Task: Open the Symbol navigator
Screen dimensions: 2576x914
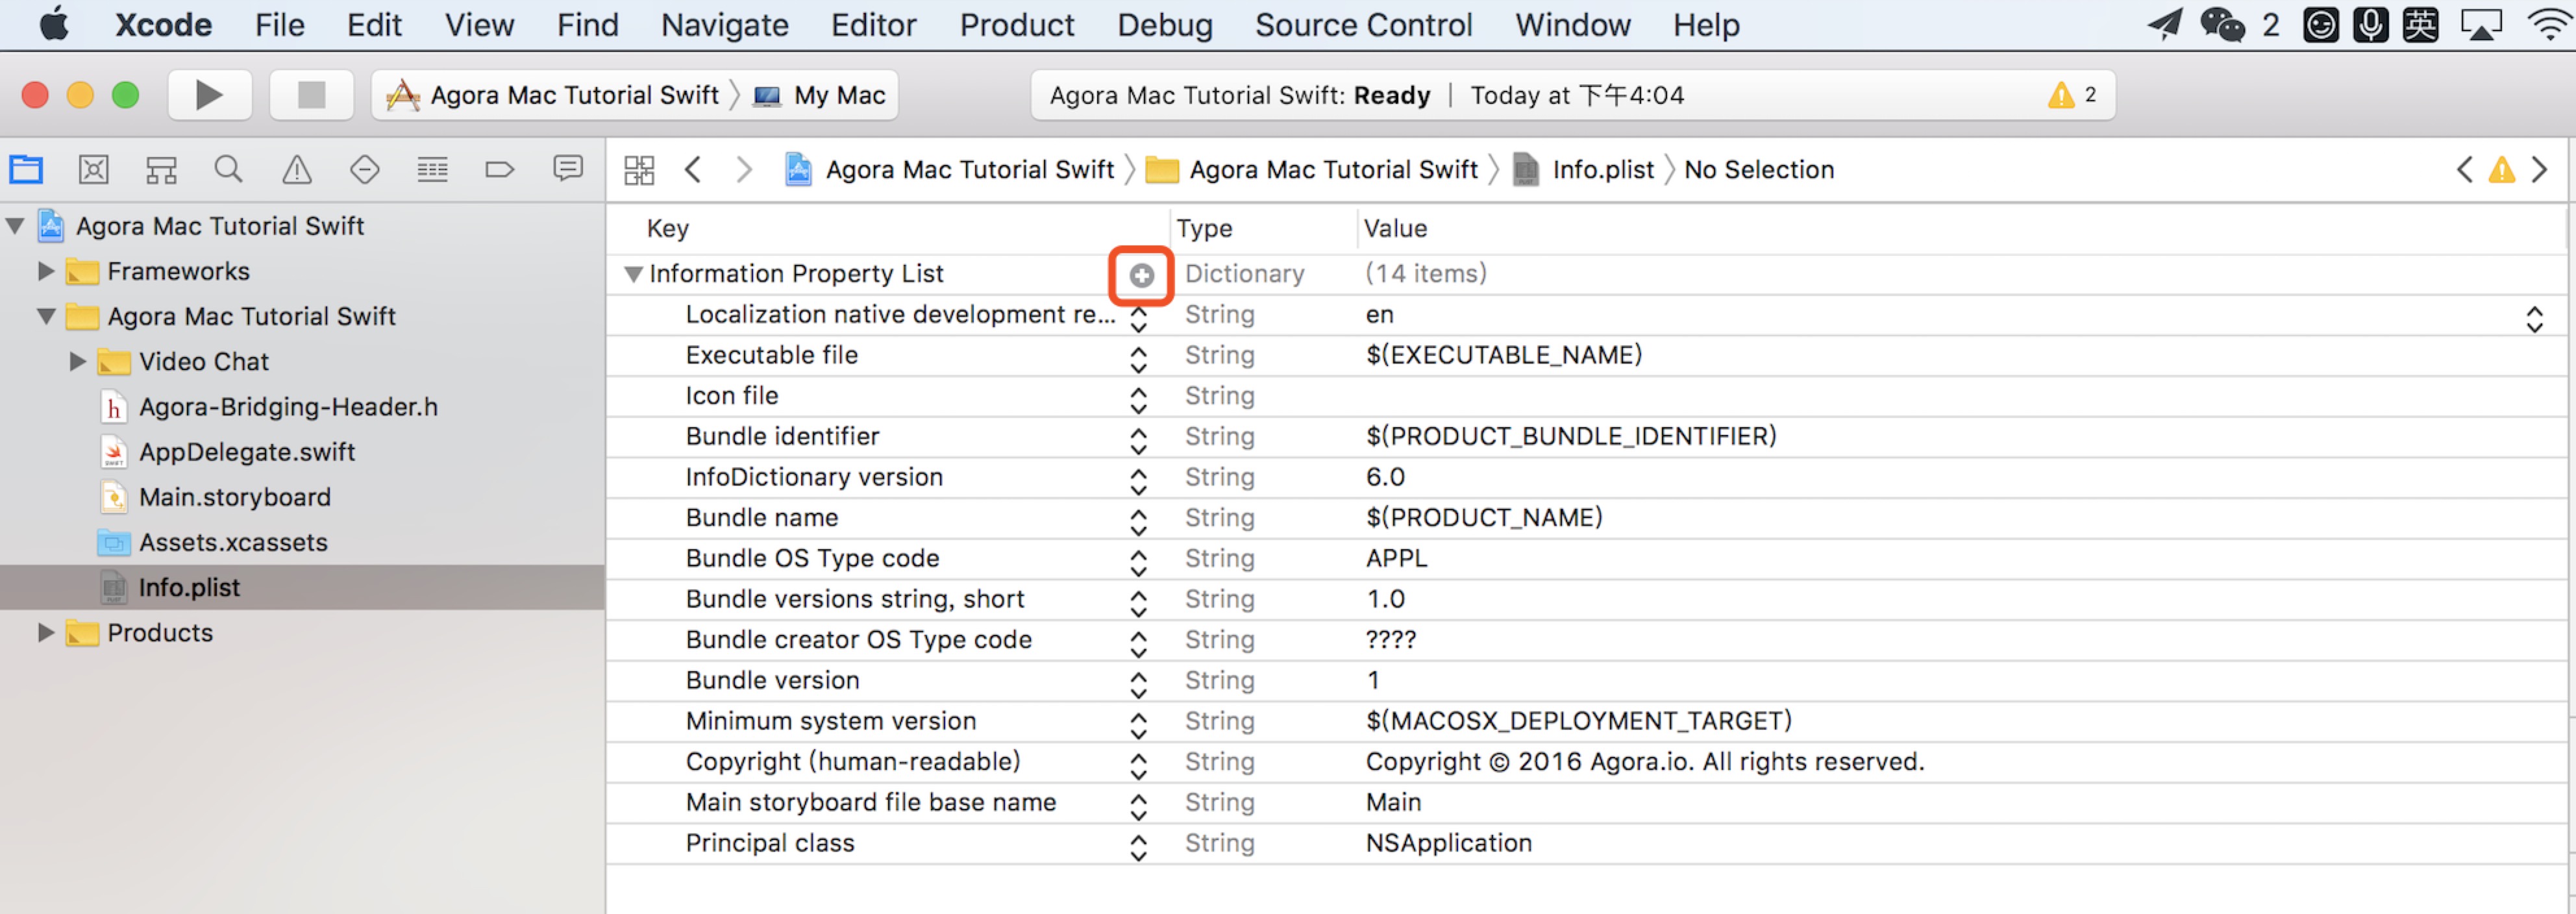Action: click(x=161, y=169)
